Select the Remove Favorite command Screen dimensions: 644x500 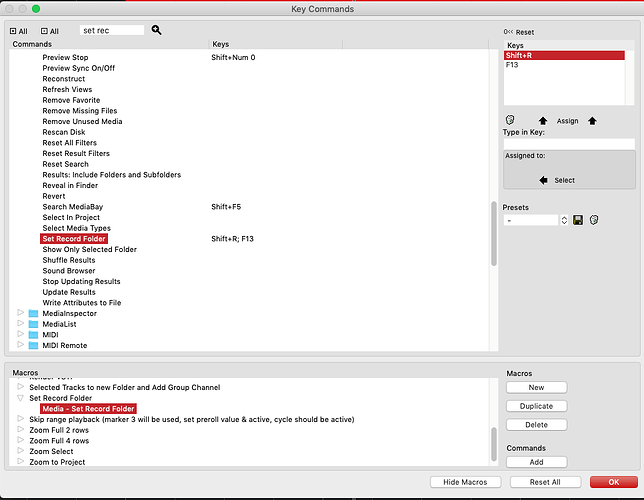coord(71,100)
